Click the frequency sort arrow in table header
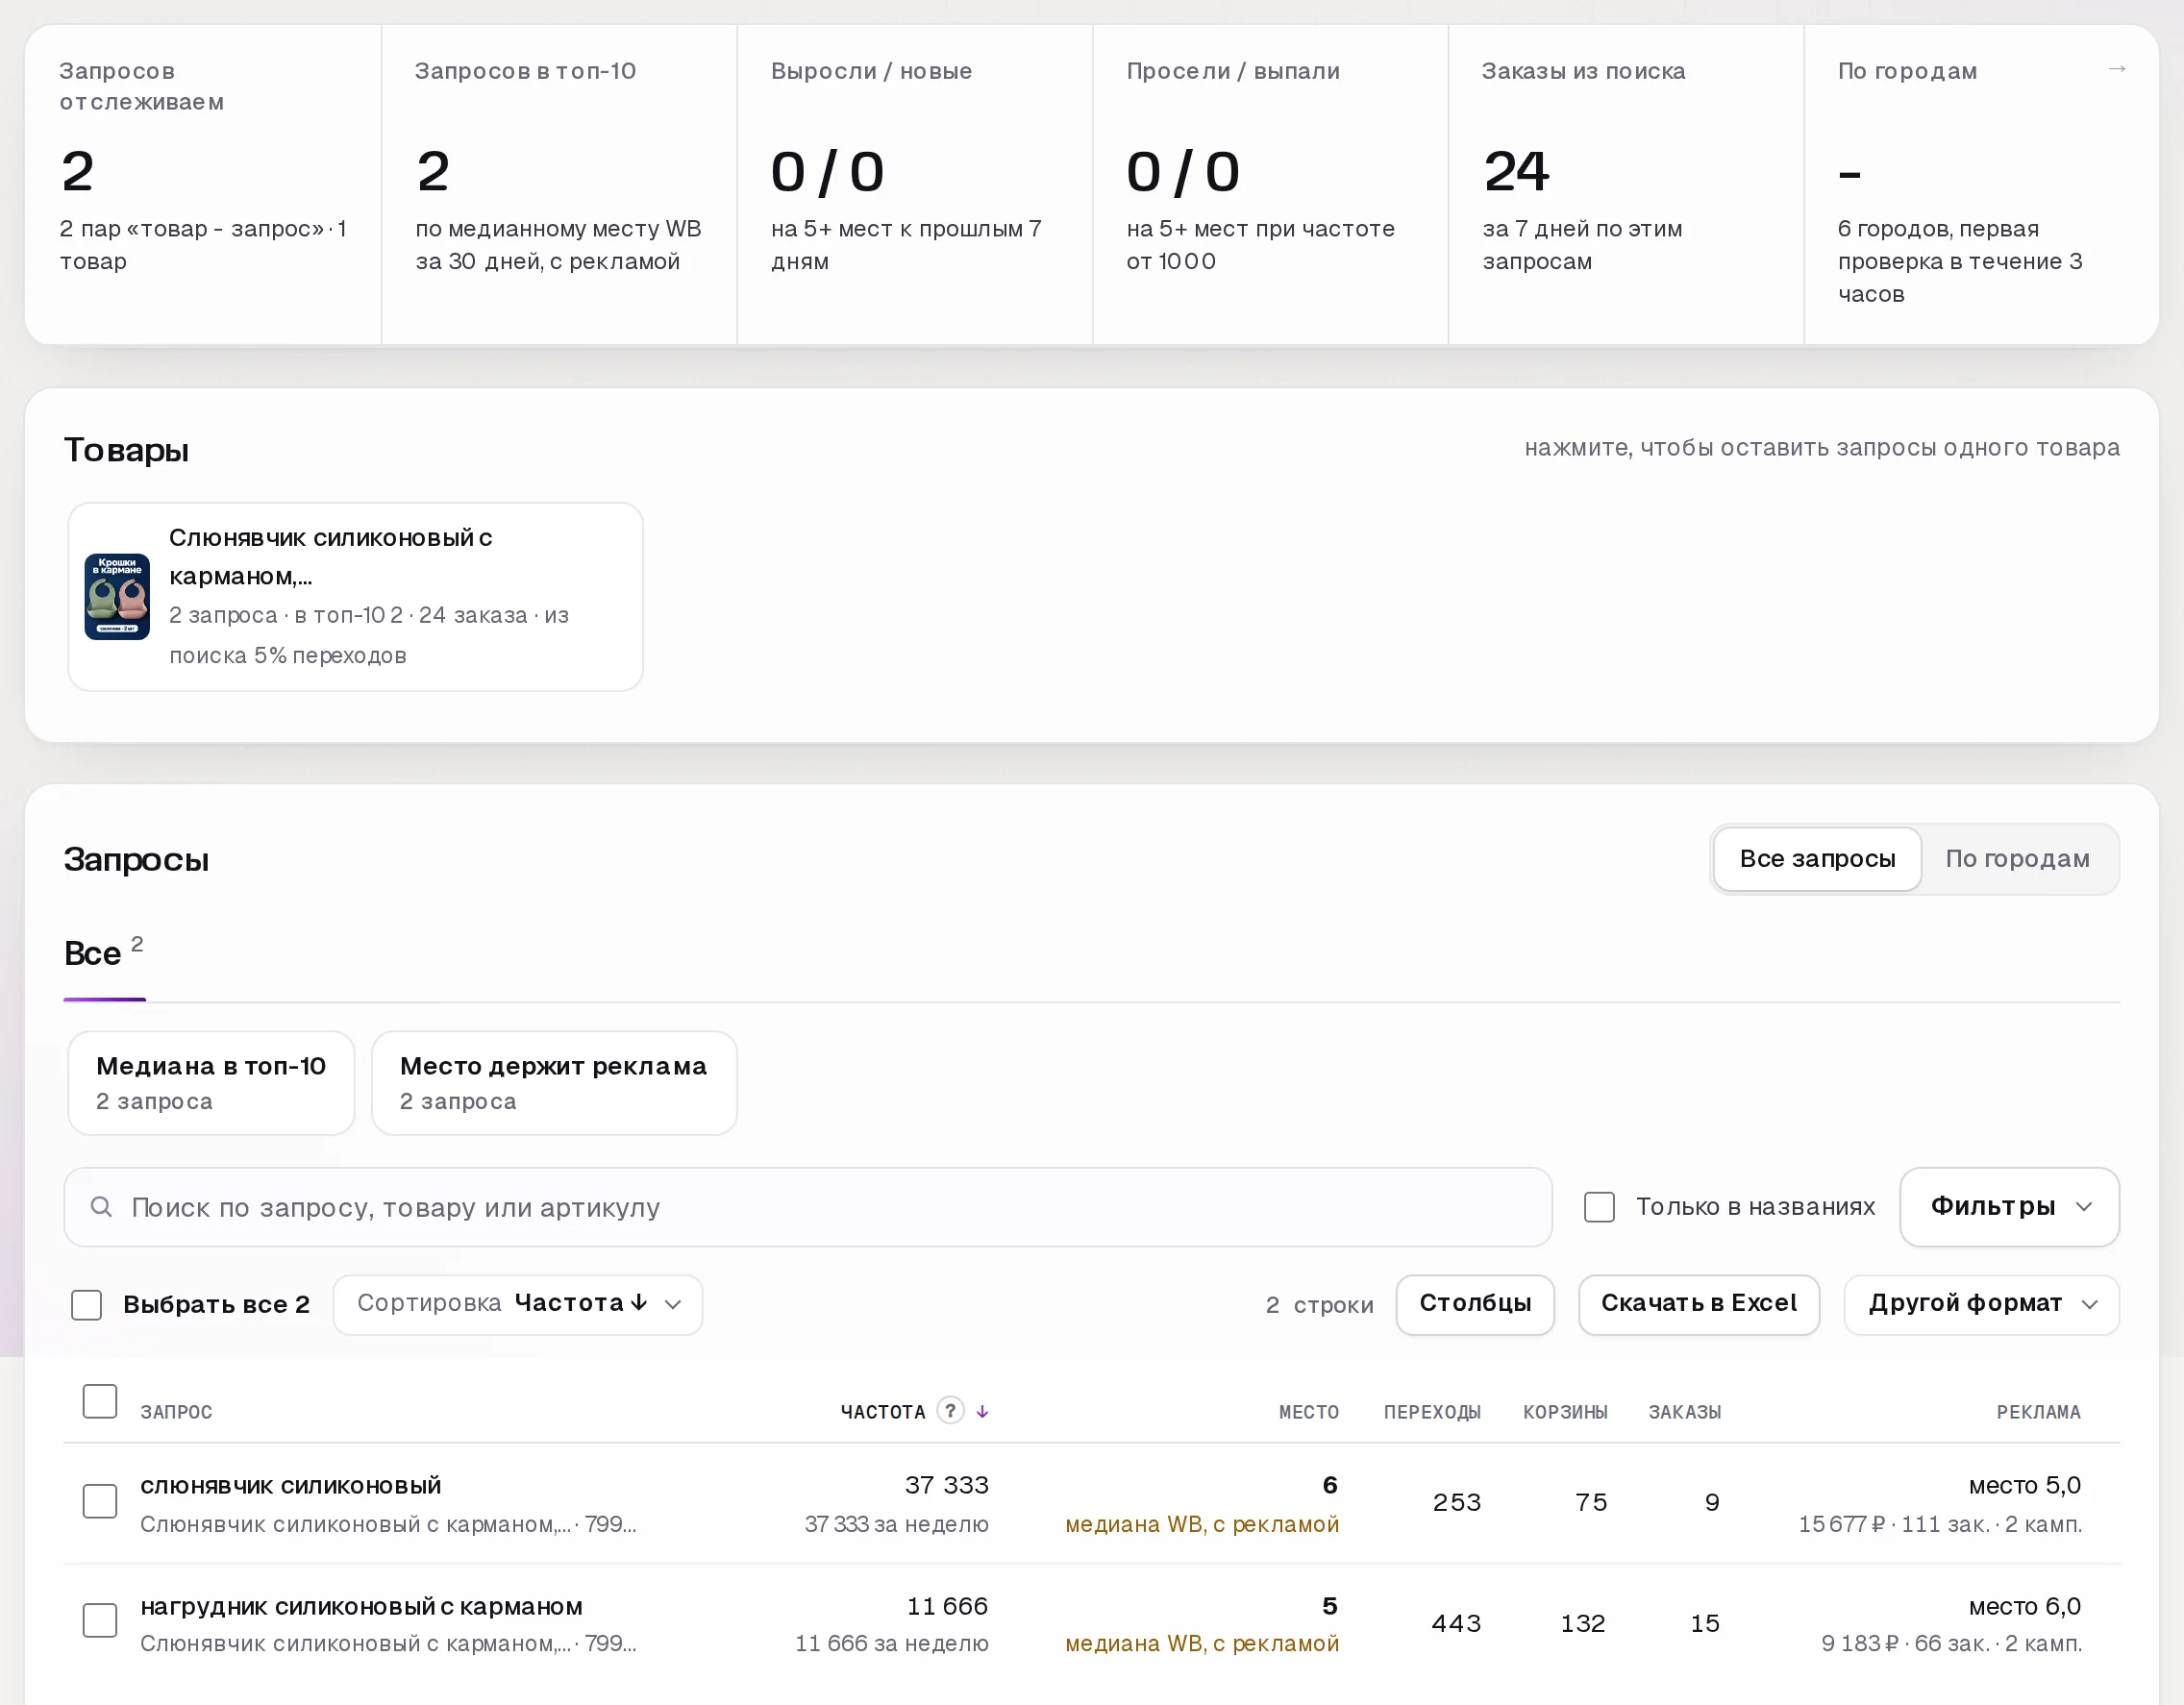Image resolution: width=2184 pixels, height=1705 pixels. pos(982,1411)
